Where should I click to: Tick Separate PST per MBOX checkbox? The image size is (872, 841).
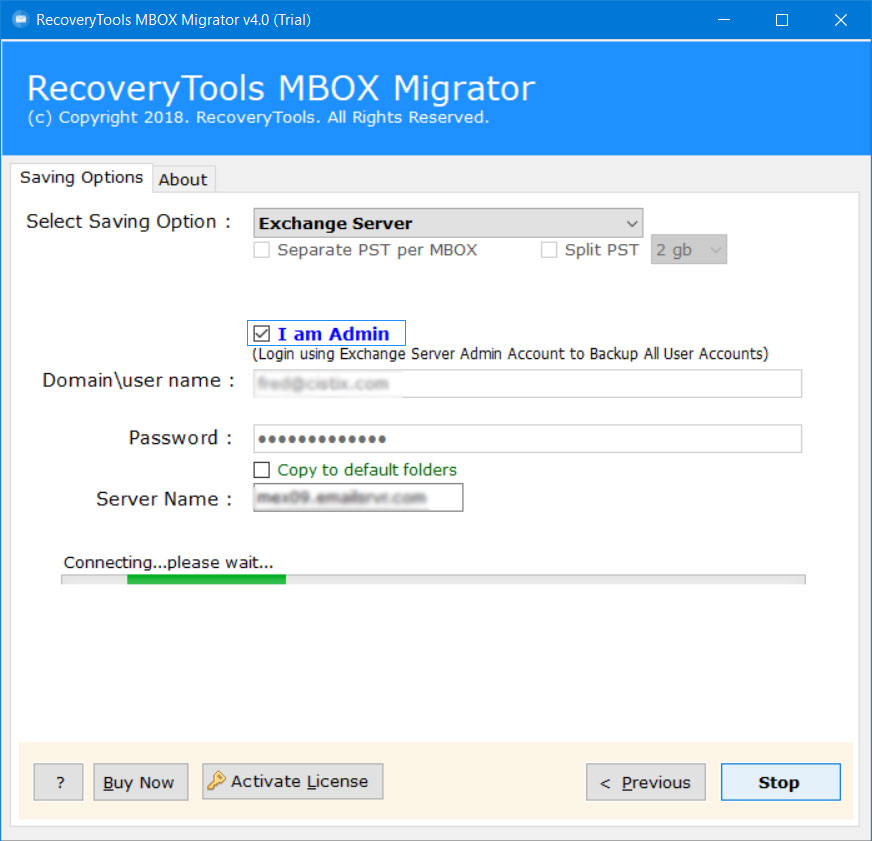click(261, 250)
